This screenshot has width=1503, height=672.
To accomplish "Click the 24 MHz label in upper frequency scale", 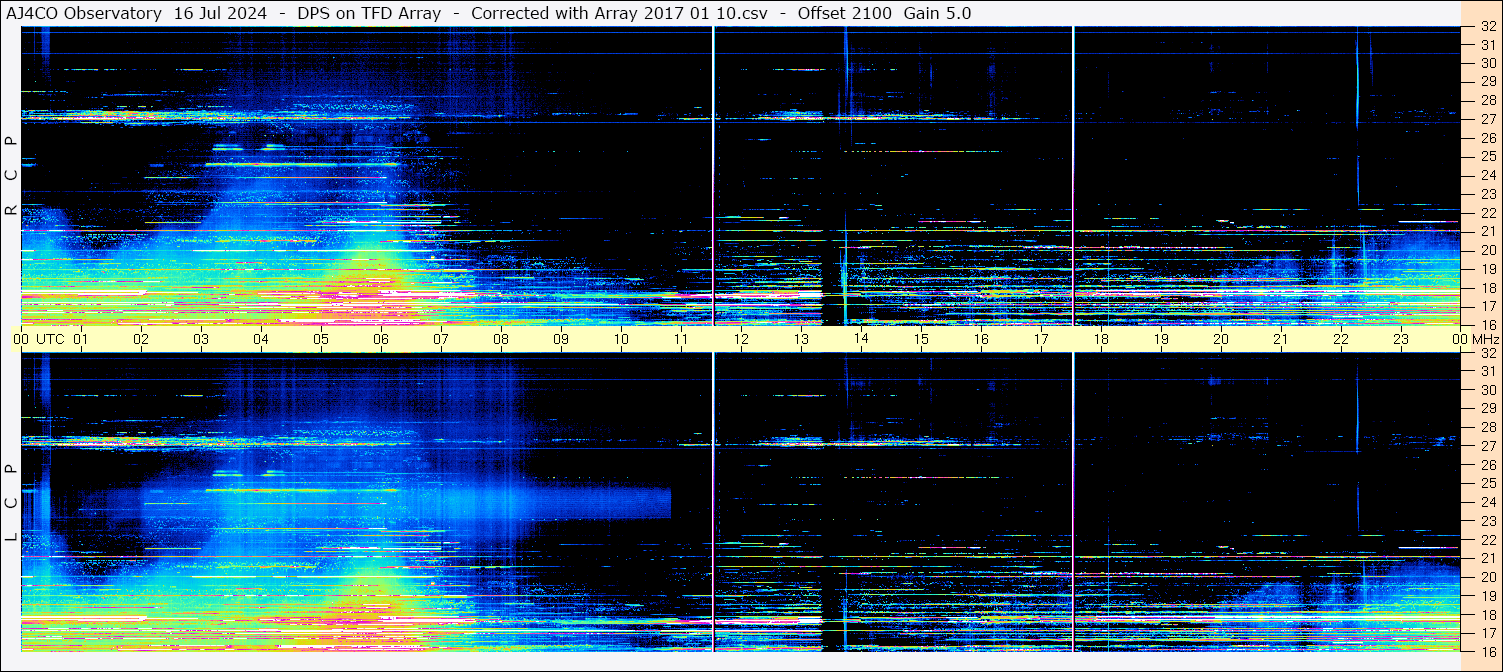I will (x=1488, y=175).
